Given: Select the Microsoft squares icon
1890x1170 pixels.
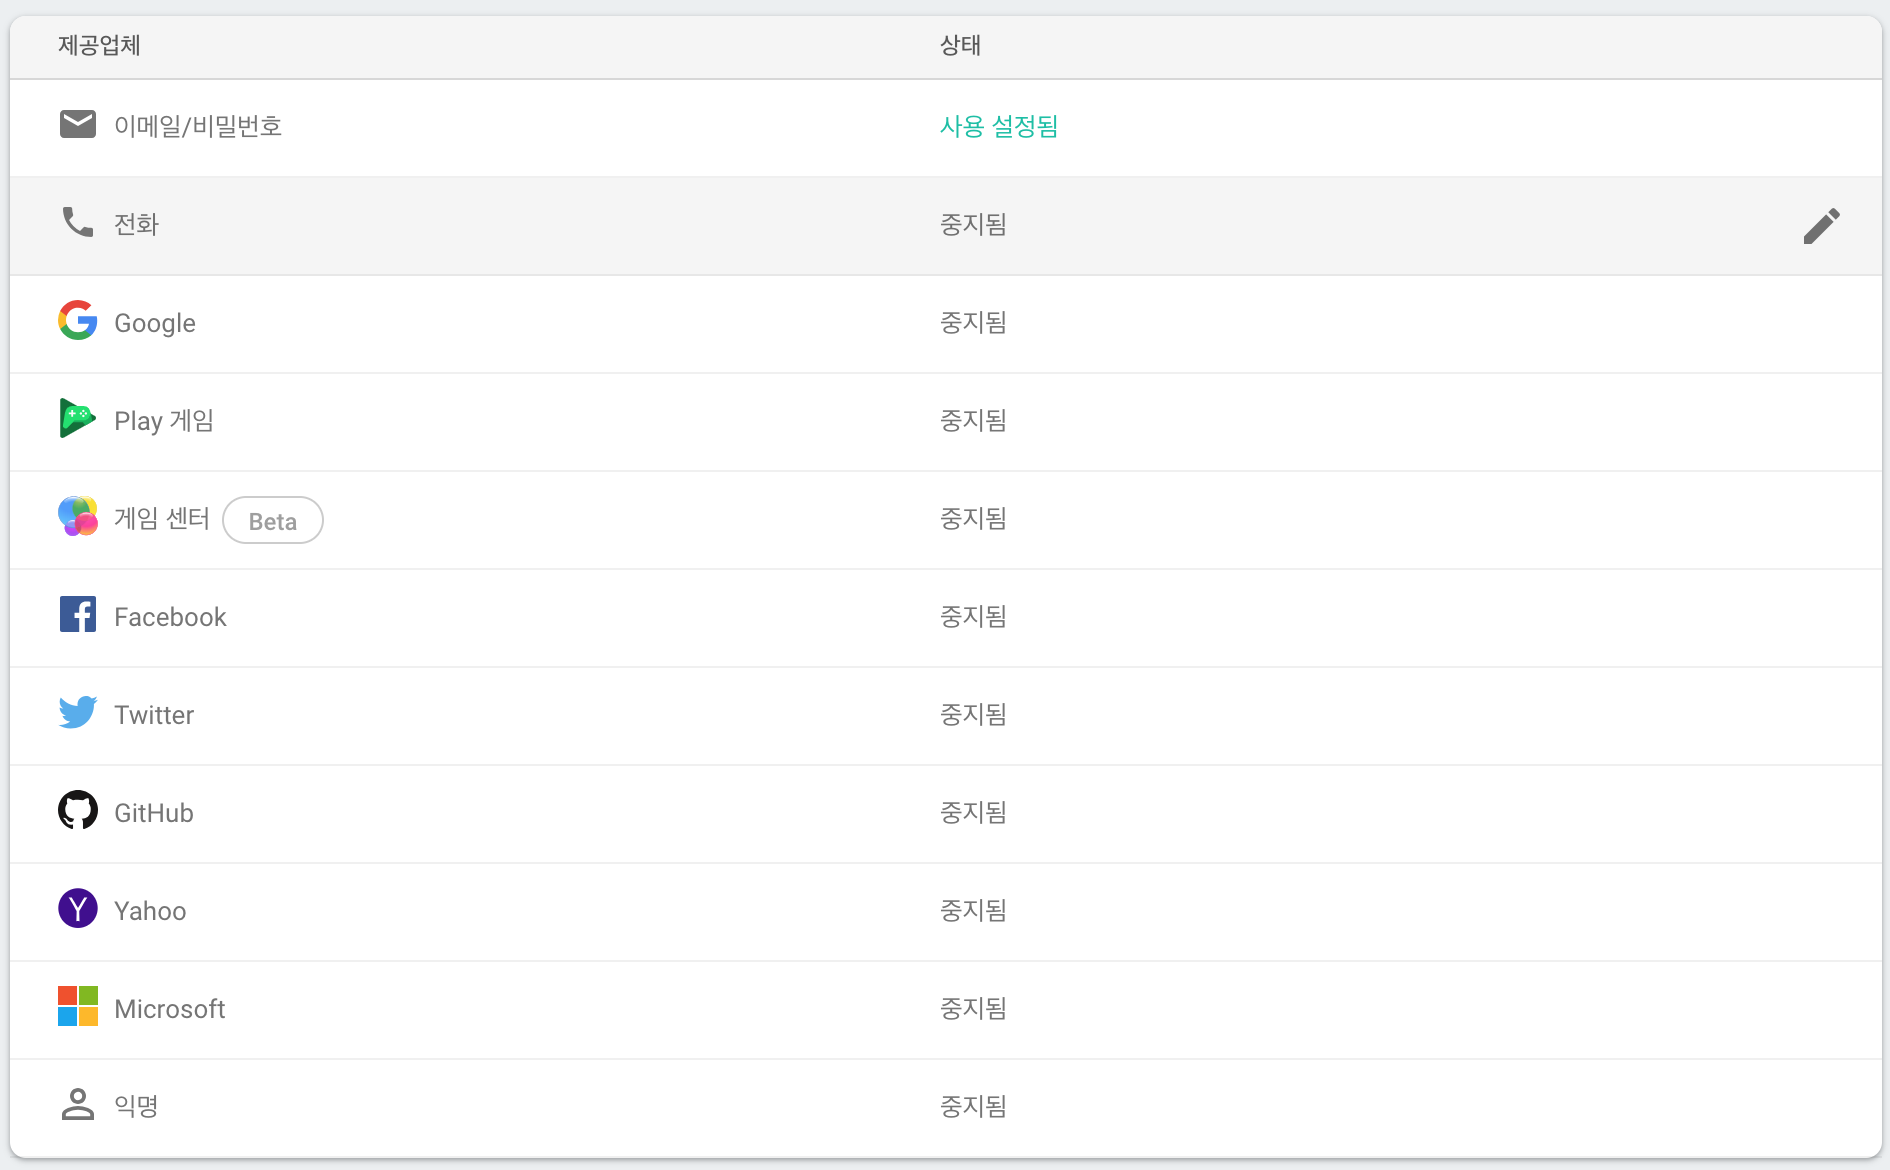Looking at the screenshot, I should point(77,1006).
